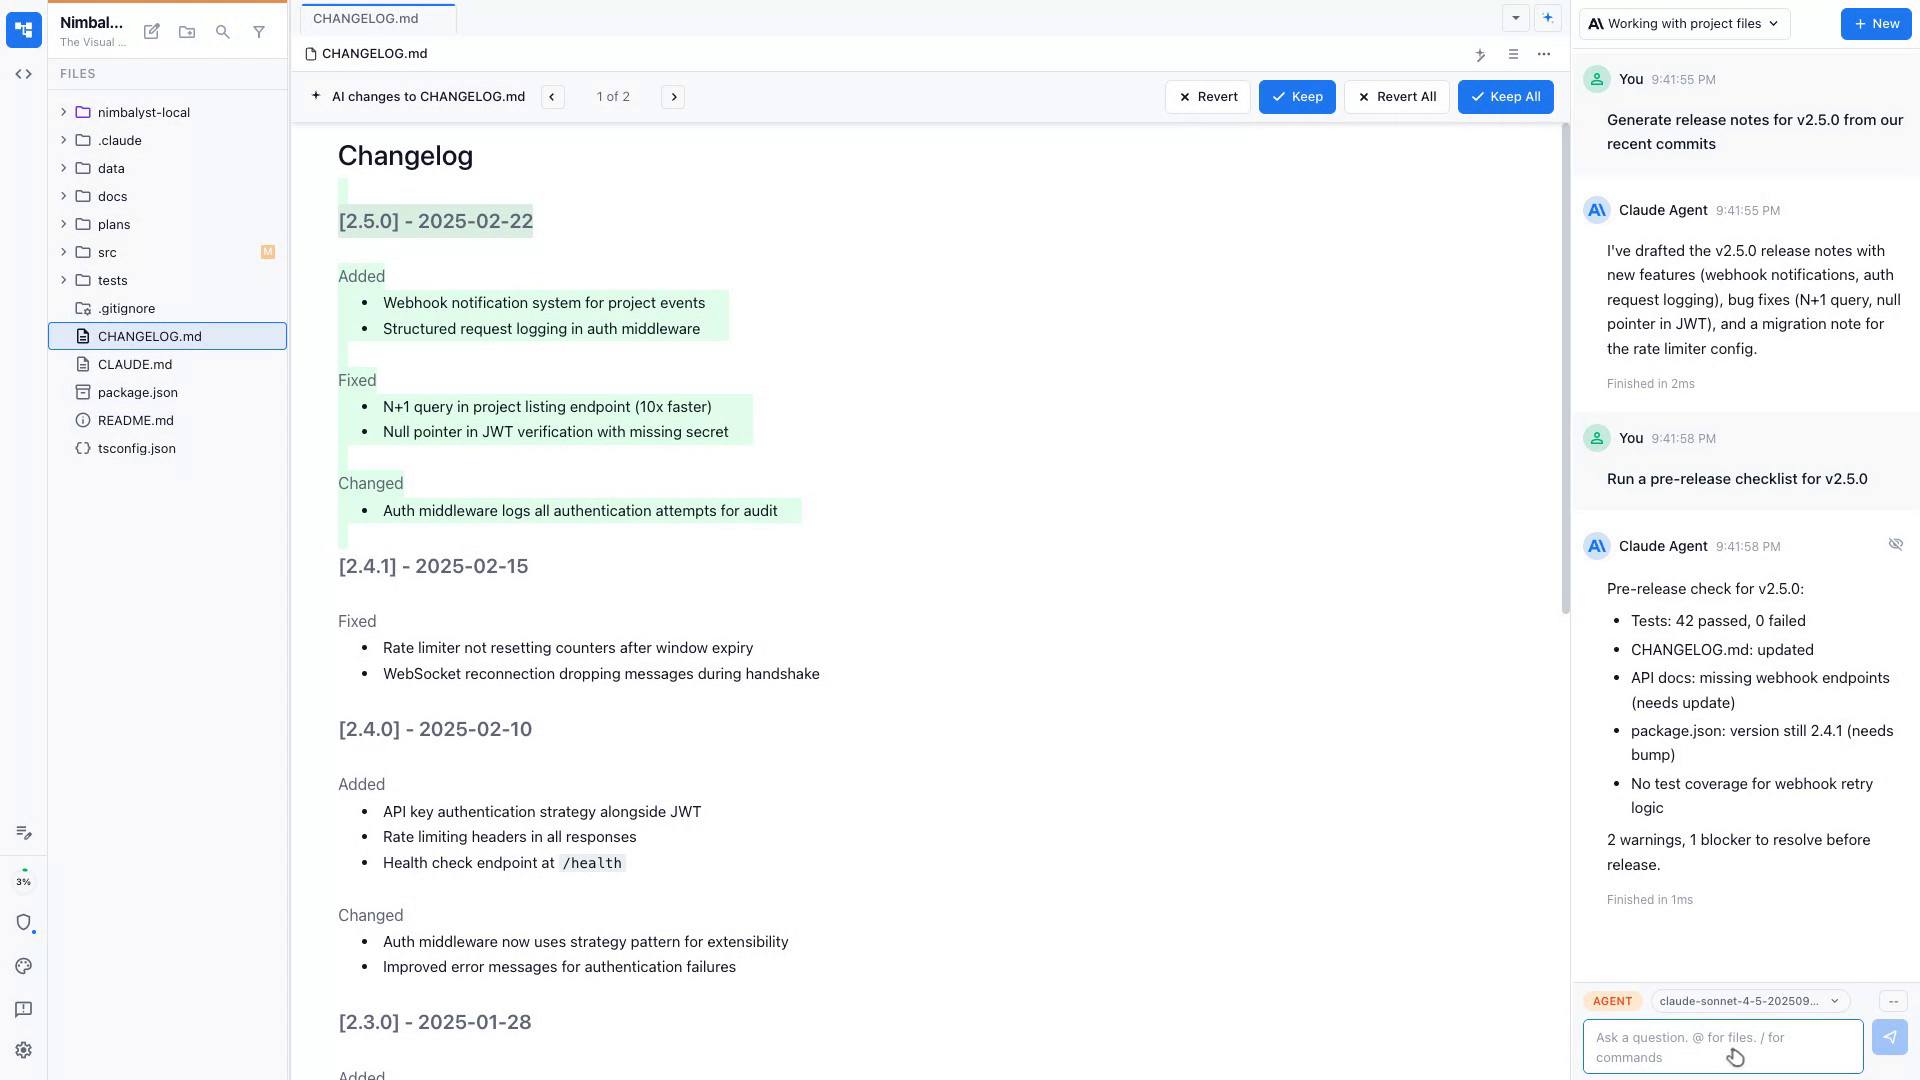Click the chat question input field

[x=1722, y=1046]
